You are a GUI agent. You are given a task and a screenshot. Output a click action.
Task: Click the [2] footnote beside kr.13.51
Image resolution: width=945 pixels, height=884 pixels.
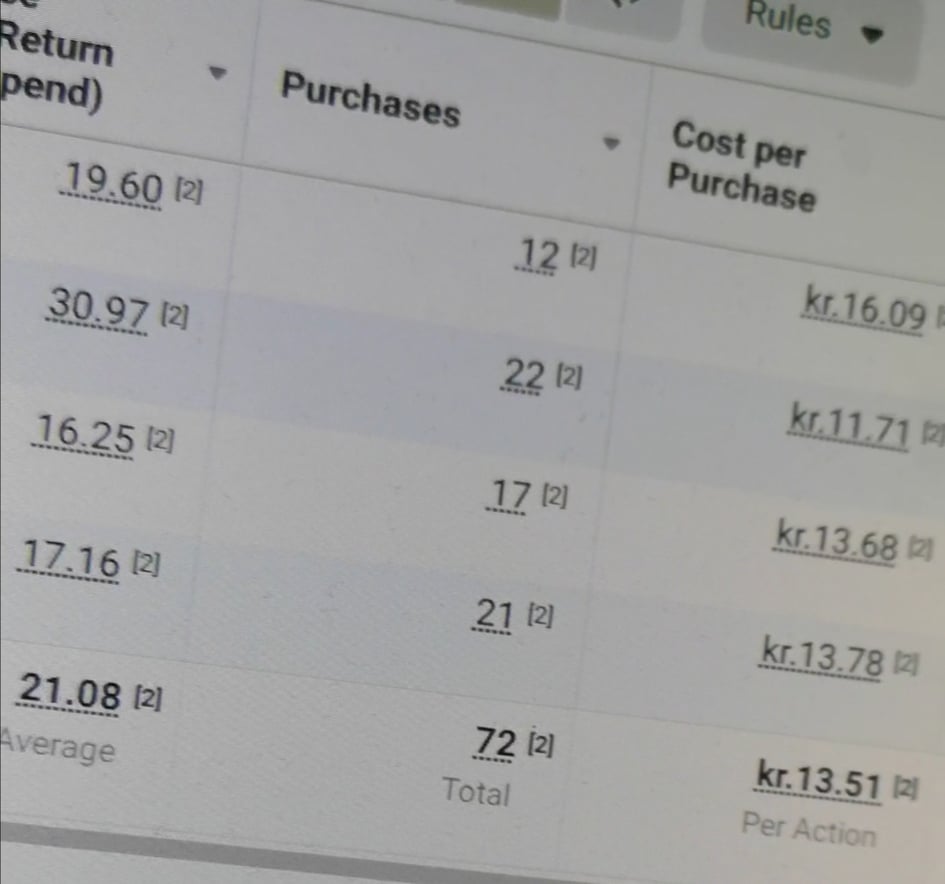point(905,788)
